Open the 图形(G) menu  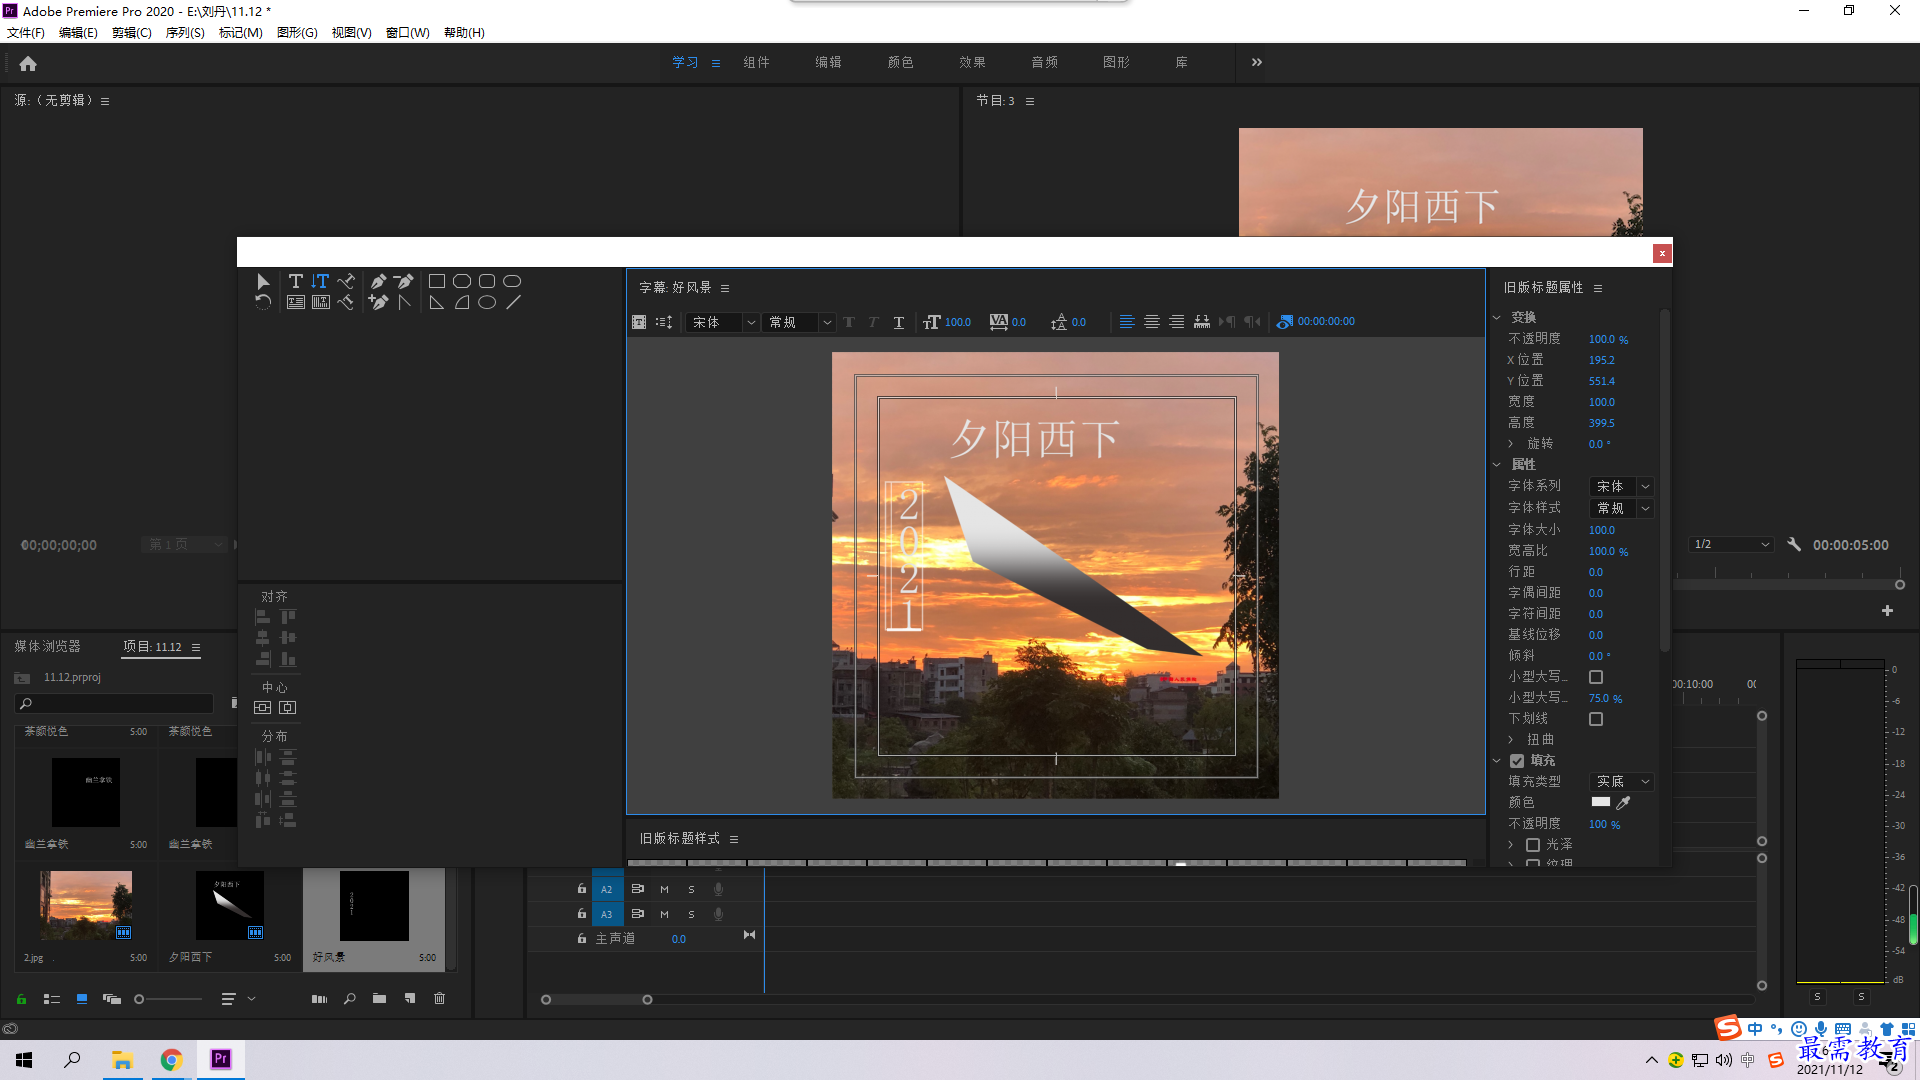pyautogui.click(x=297, y=33)
